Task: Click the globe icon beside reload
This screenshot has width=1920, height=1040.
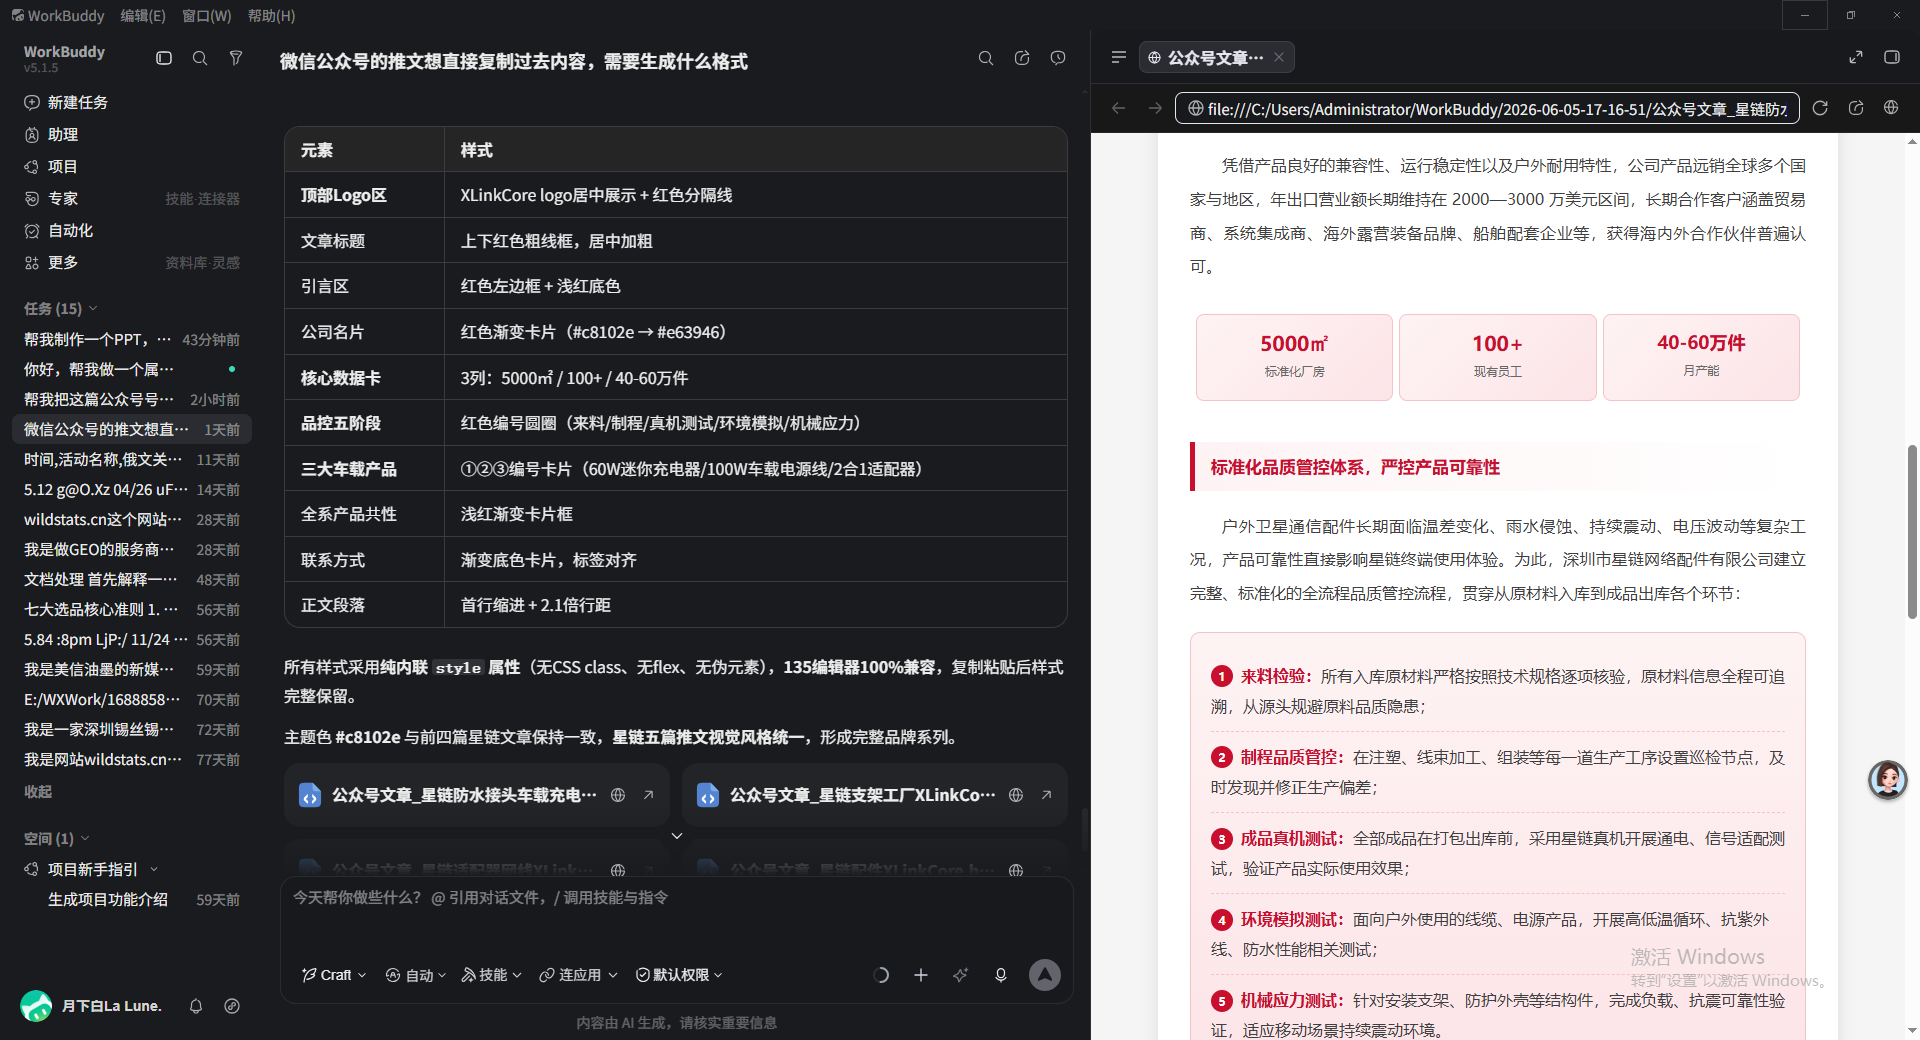Action: pos(1891,108)
